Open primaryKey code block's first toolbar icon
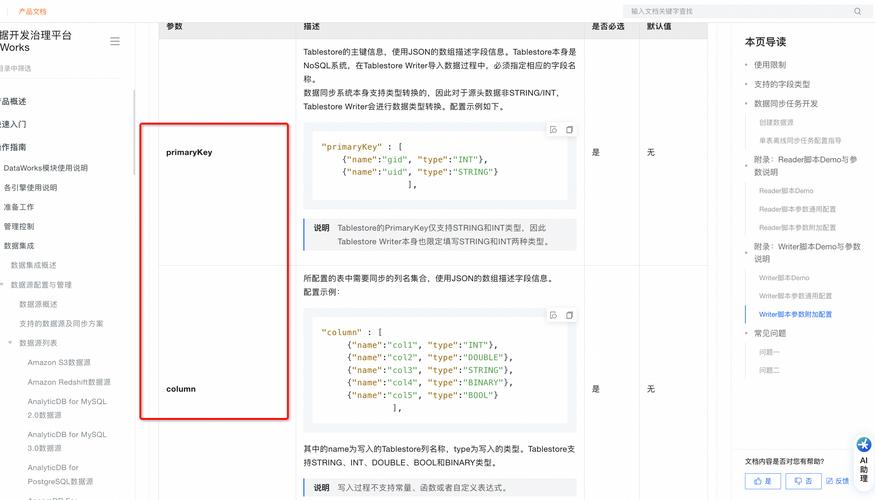The image size is (875, 500). tap(553, 129)
